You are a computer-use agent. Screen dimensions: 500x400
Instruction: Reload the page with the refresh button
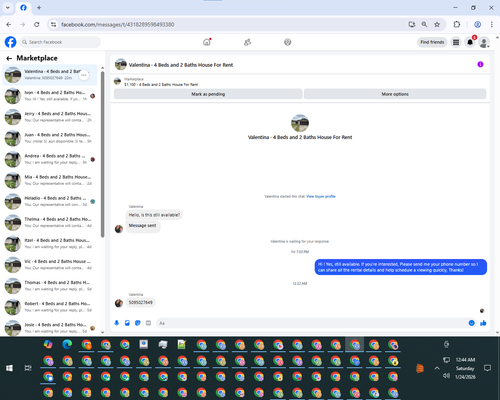[x=37, y=24]
